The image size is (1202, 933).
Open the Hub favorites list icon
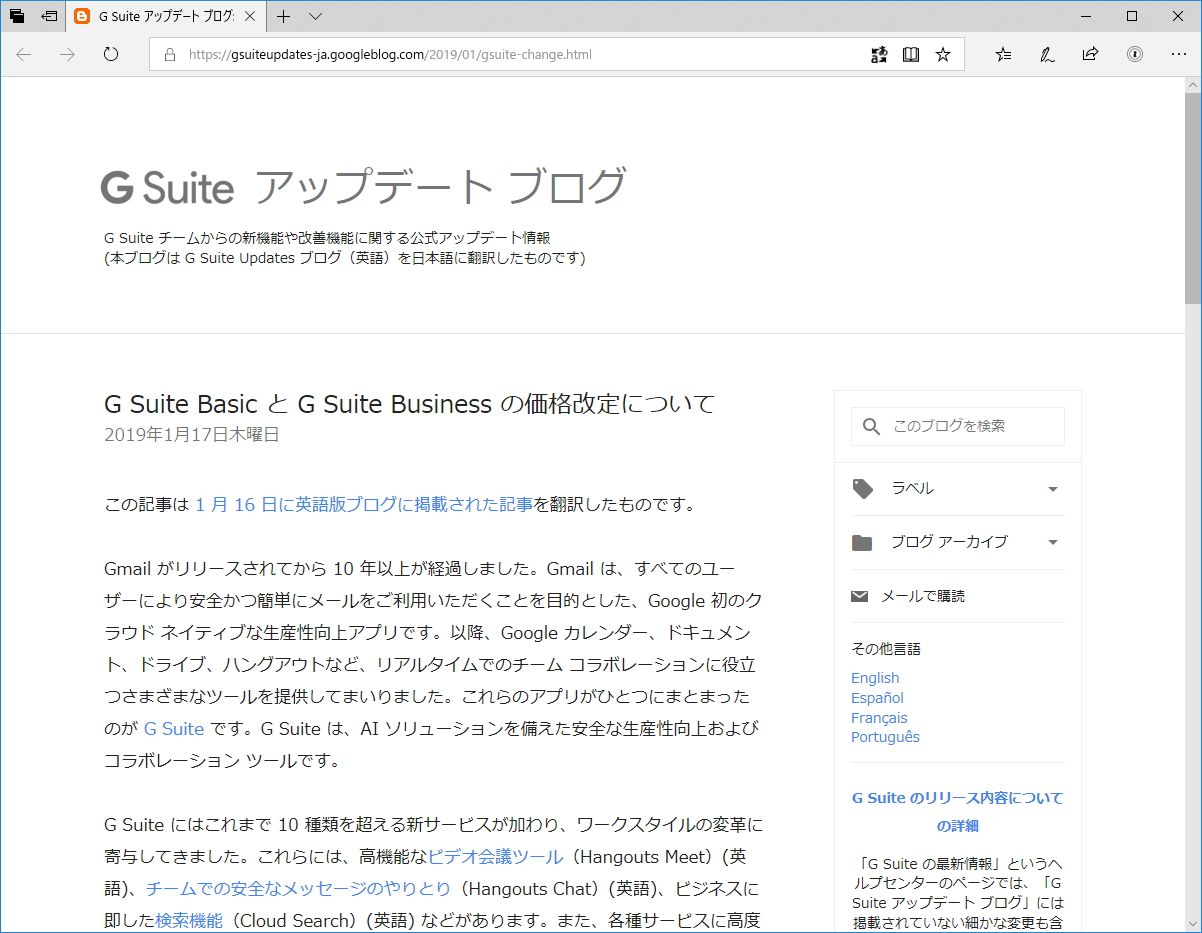1003,54
